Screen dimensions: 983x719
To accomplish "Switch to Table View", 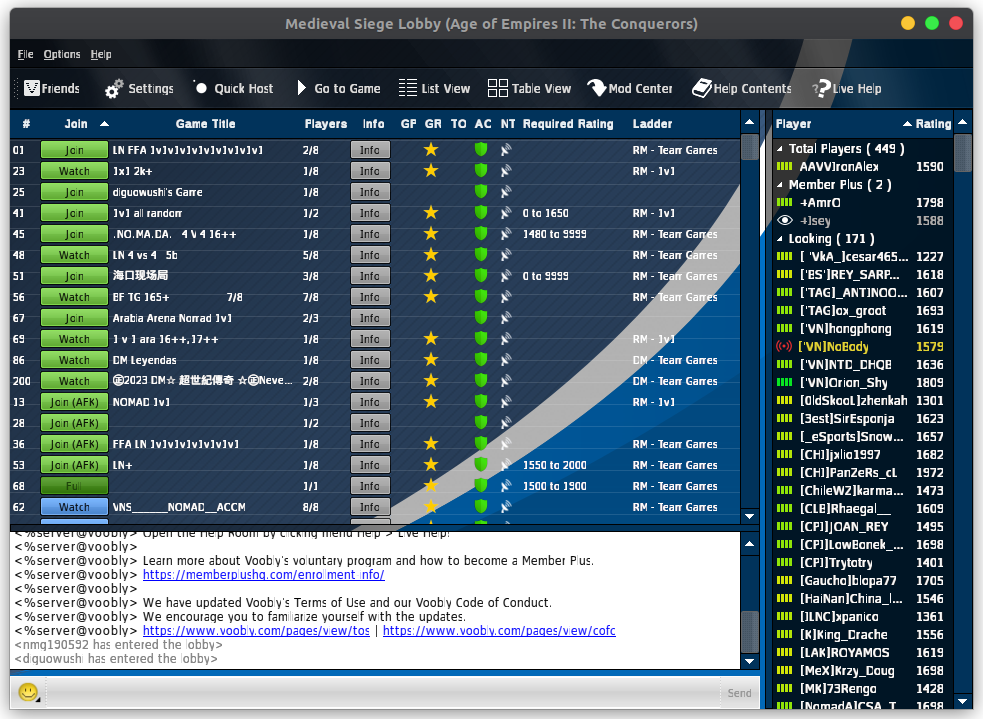I will (x=498, y=88).
